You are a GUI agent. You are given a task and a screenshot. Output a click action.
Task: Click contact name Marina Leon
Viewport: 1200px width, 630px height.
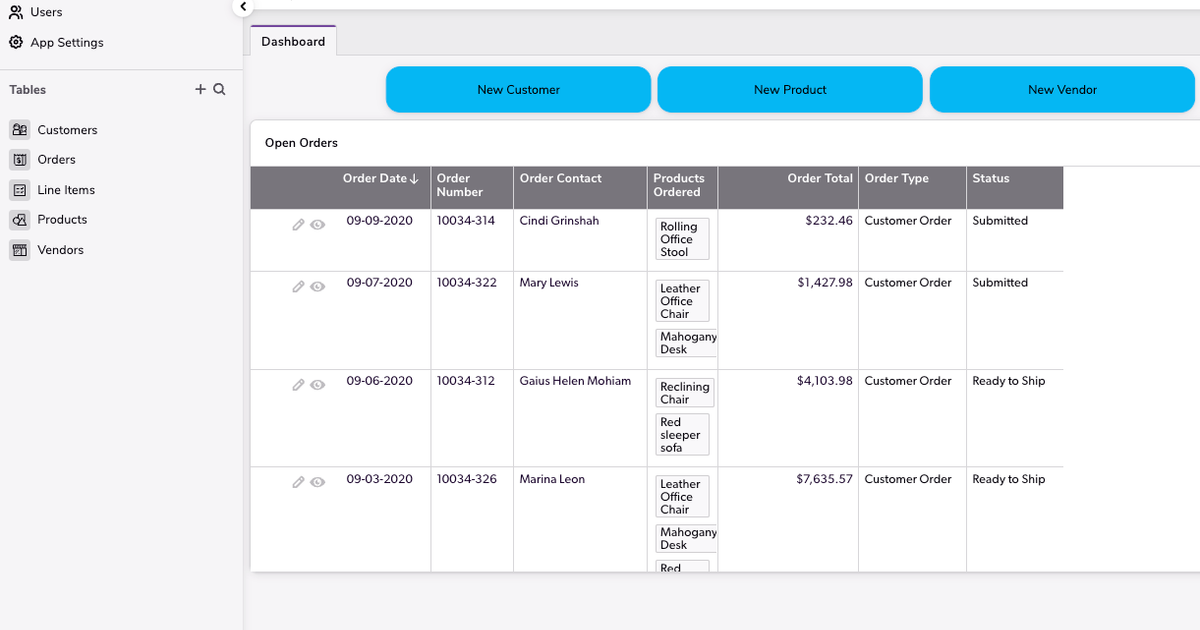pos(552,479)
